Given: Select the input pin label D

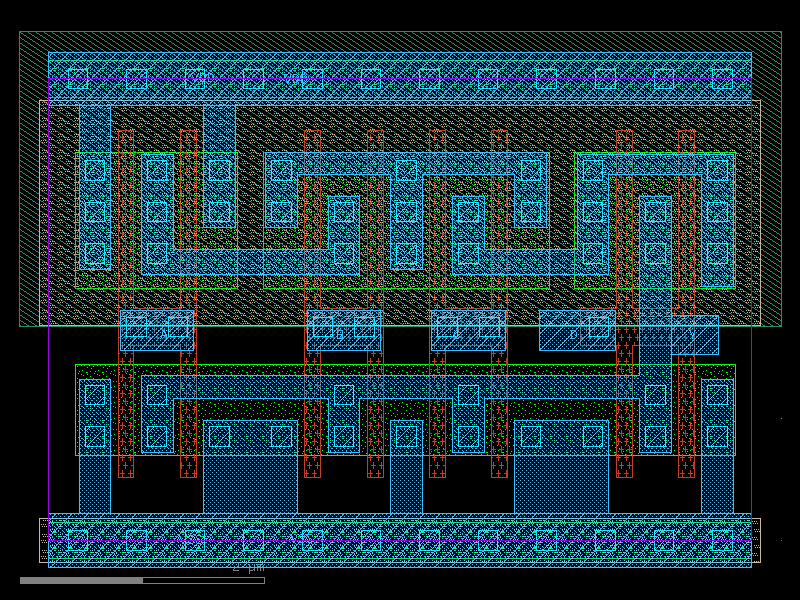Looking at the screenshot, I should coord(573,335).
